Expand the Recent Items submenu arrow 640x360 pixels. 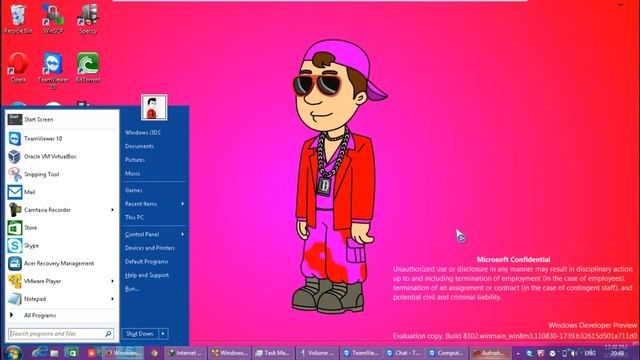pos(182,204)
